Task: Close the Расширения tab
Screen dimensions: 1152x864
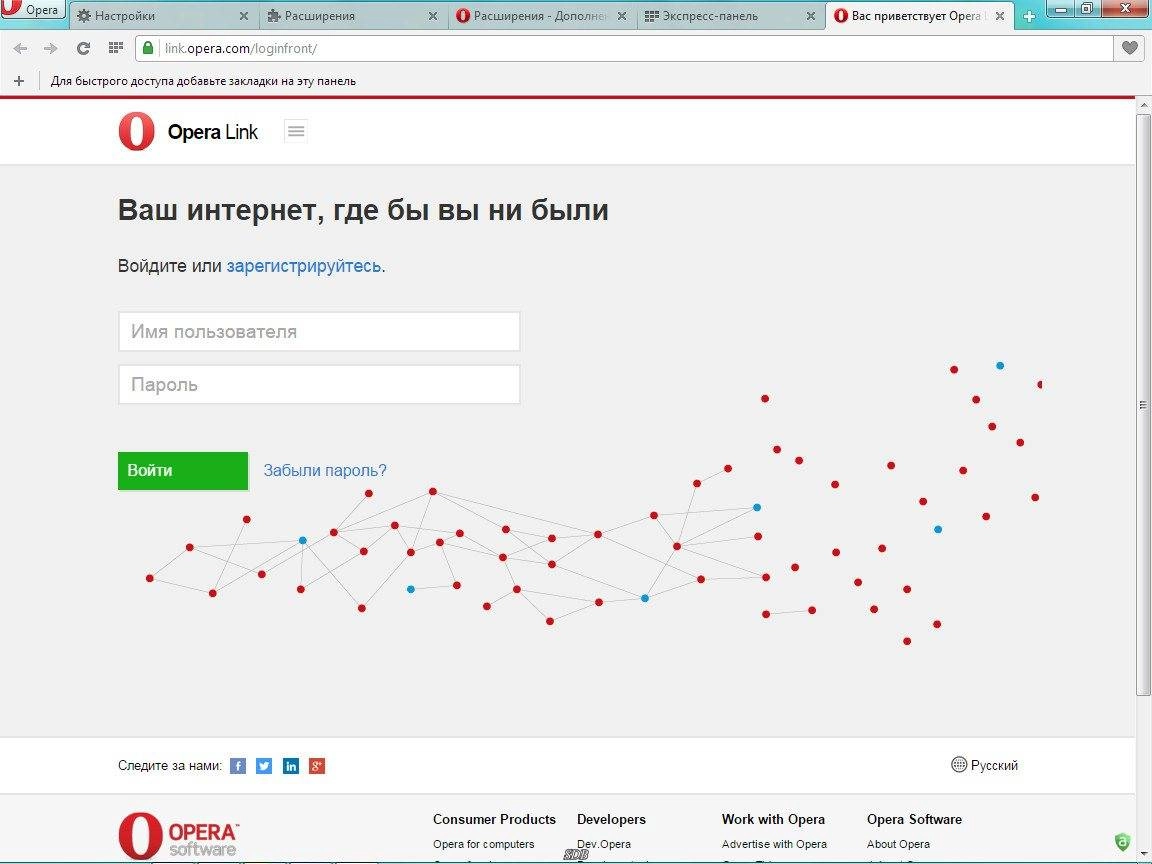Action: pos(433,16)
